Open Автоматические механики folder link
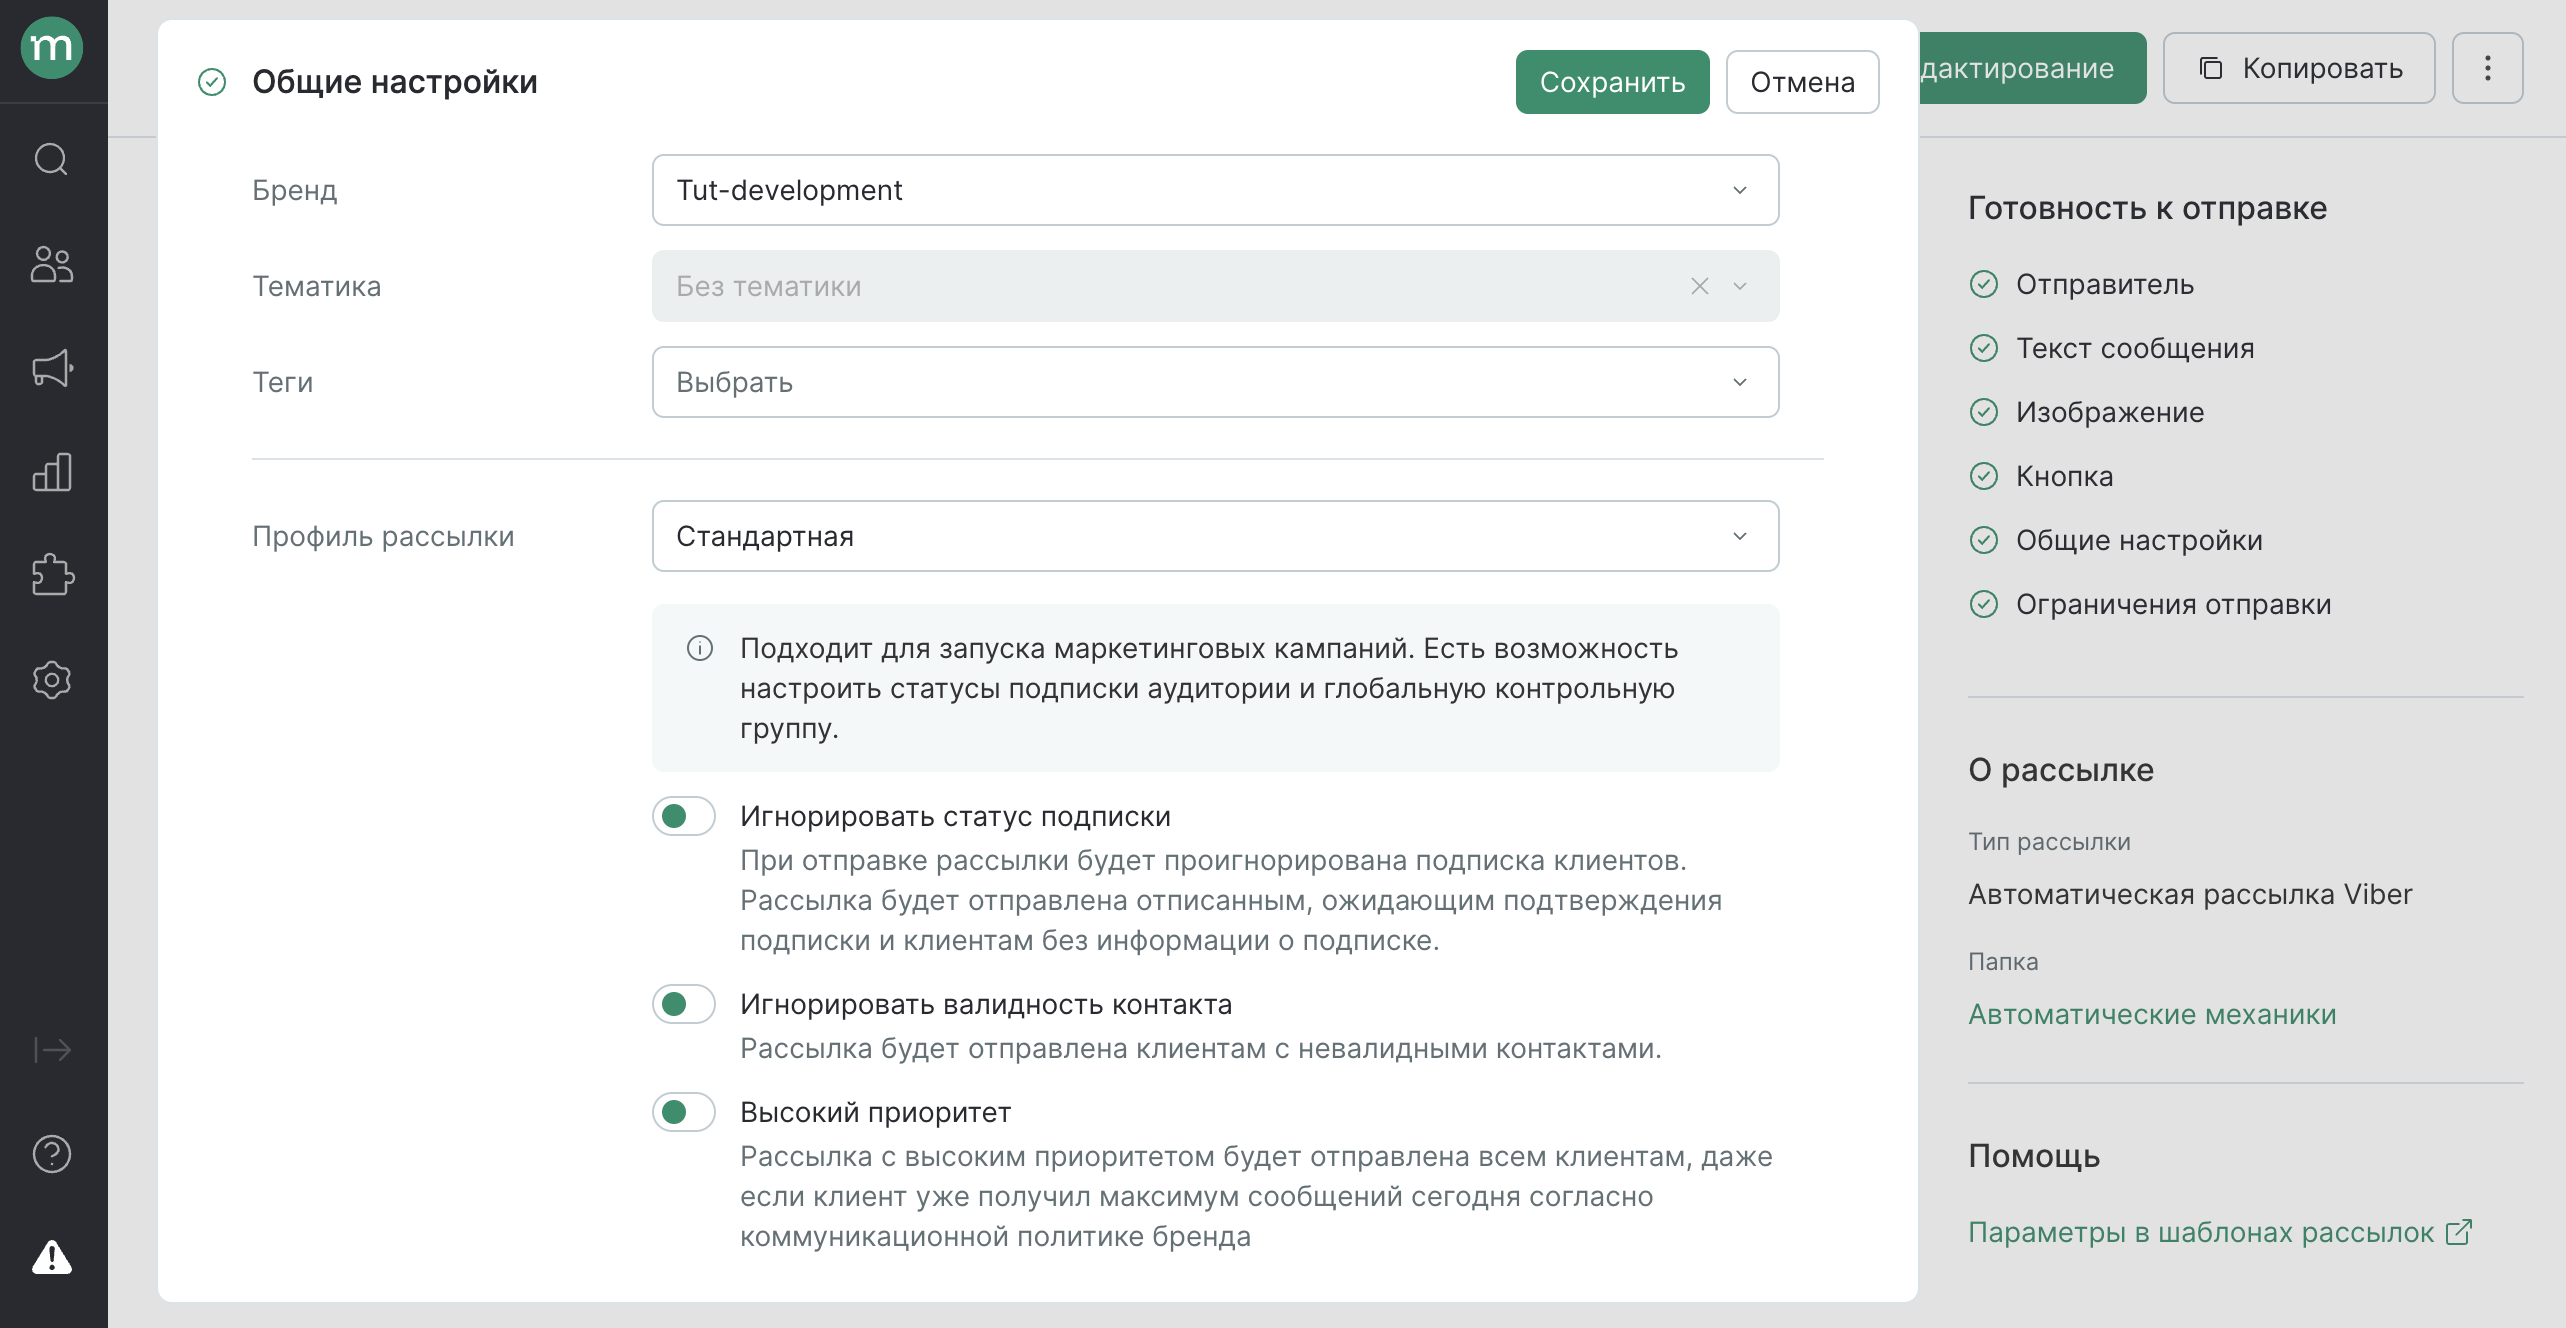Viewport: 2566px width, 1328px height. coord(2152,1014)
